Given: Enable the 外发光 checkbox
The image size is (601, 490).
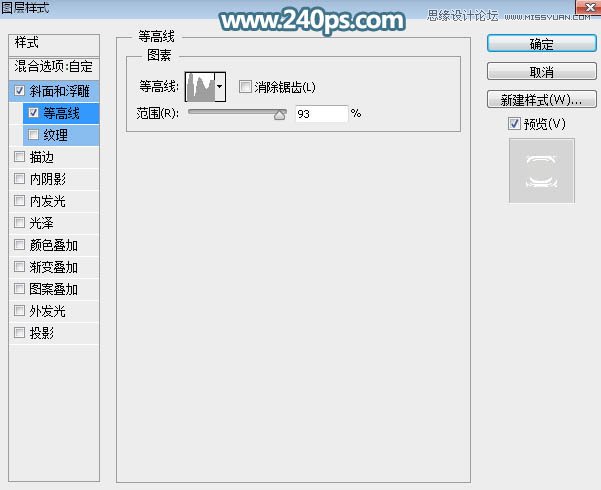Looking at the screenshot, I should (x=19, y=311).
